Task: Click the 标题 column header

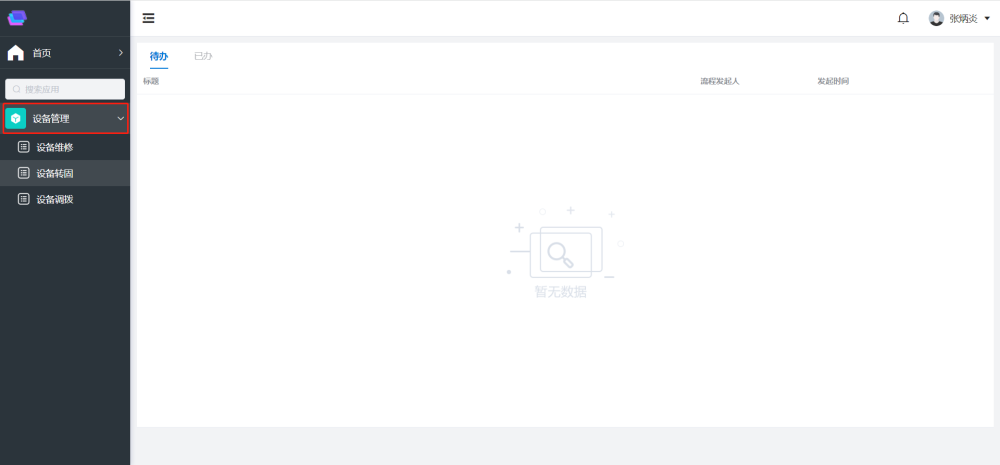Action: 151,81
